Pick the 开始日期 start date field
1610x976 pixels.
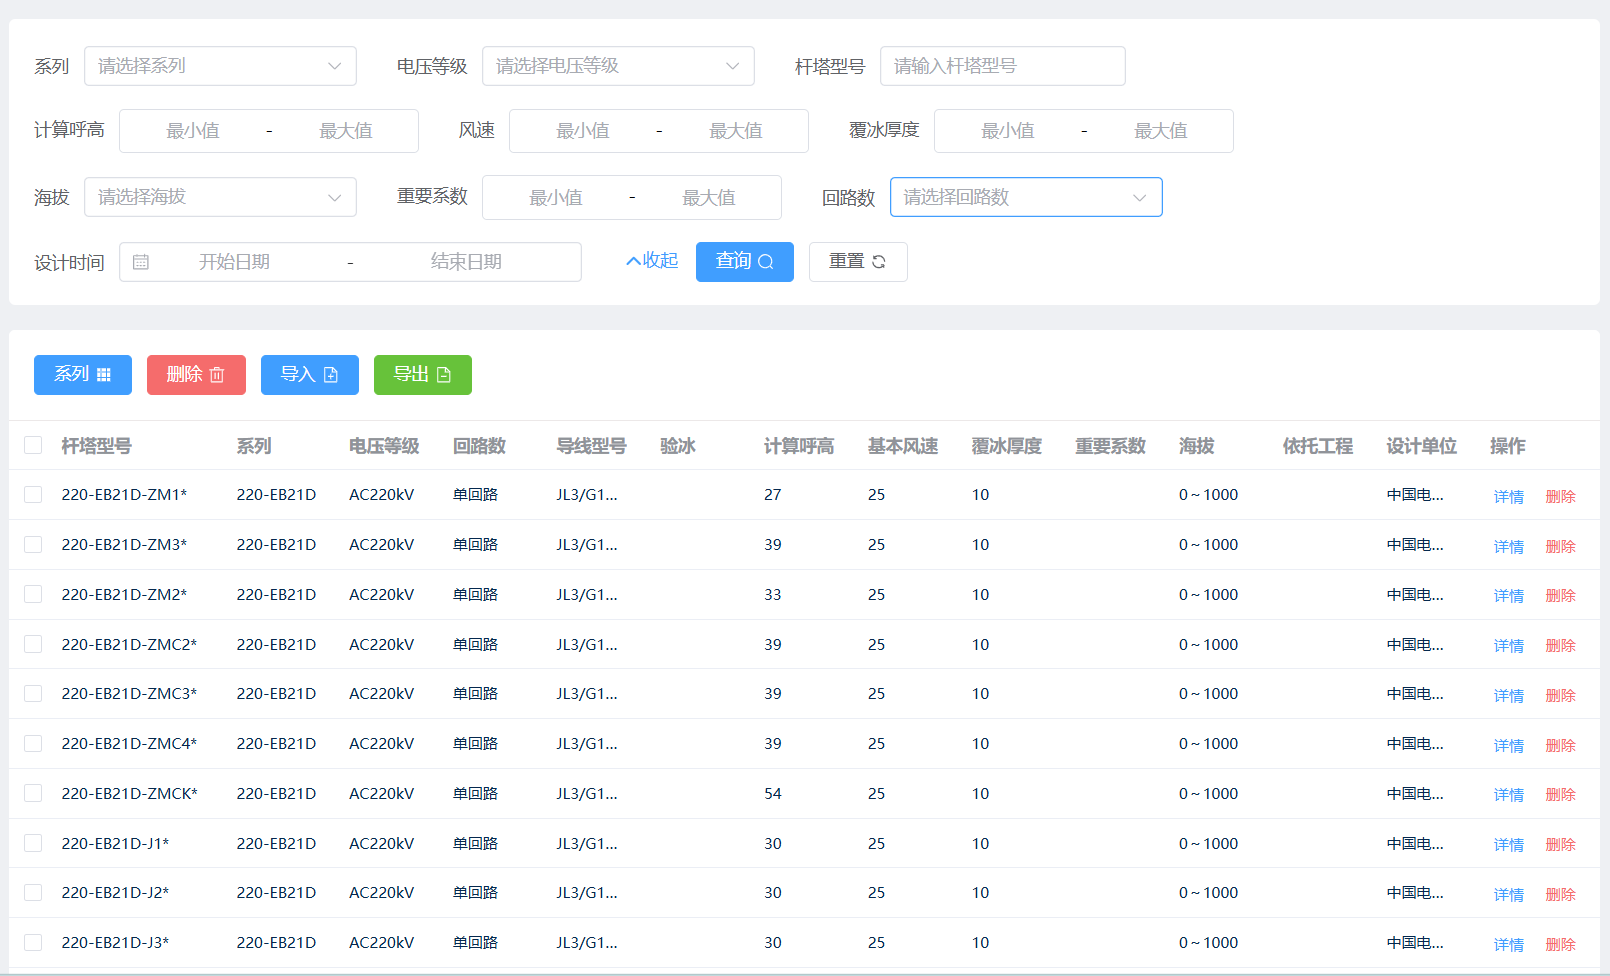point(235,262)
